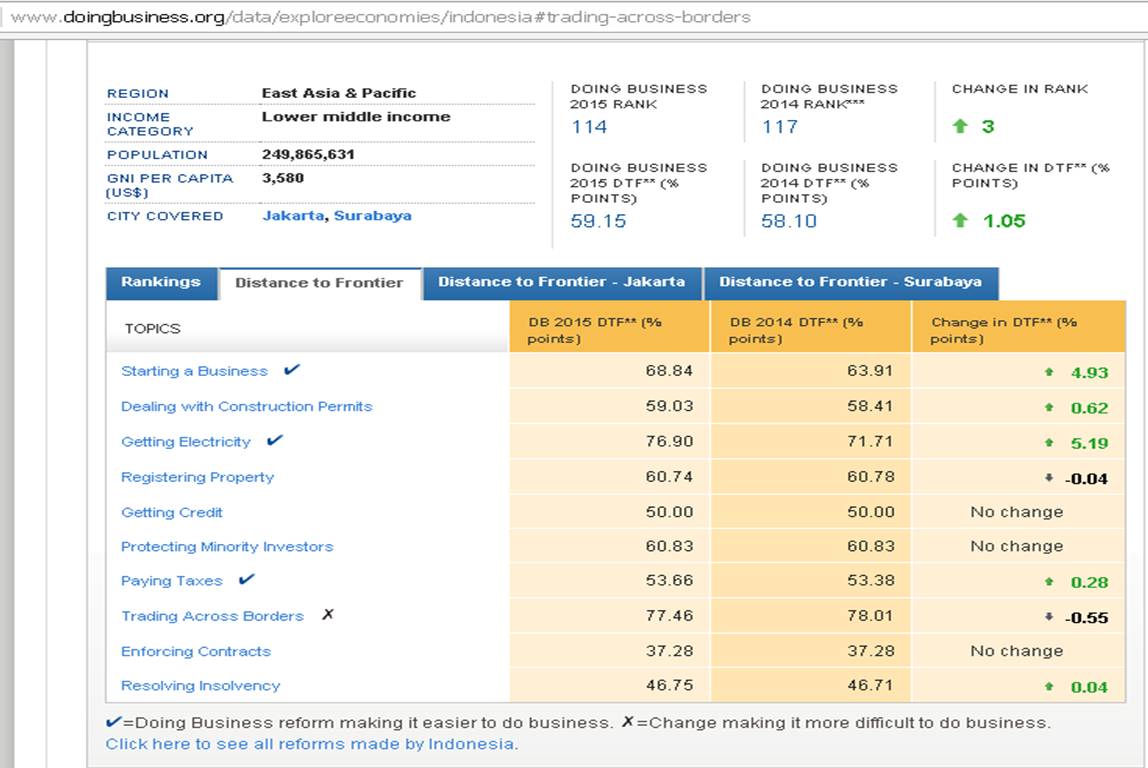
Task: Open the Trading Across Borders topic
Action: [x=212, y=616]
